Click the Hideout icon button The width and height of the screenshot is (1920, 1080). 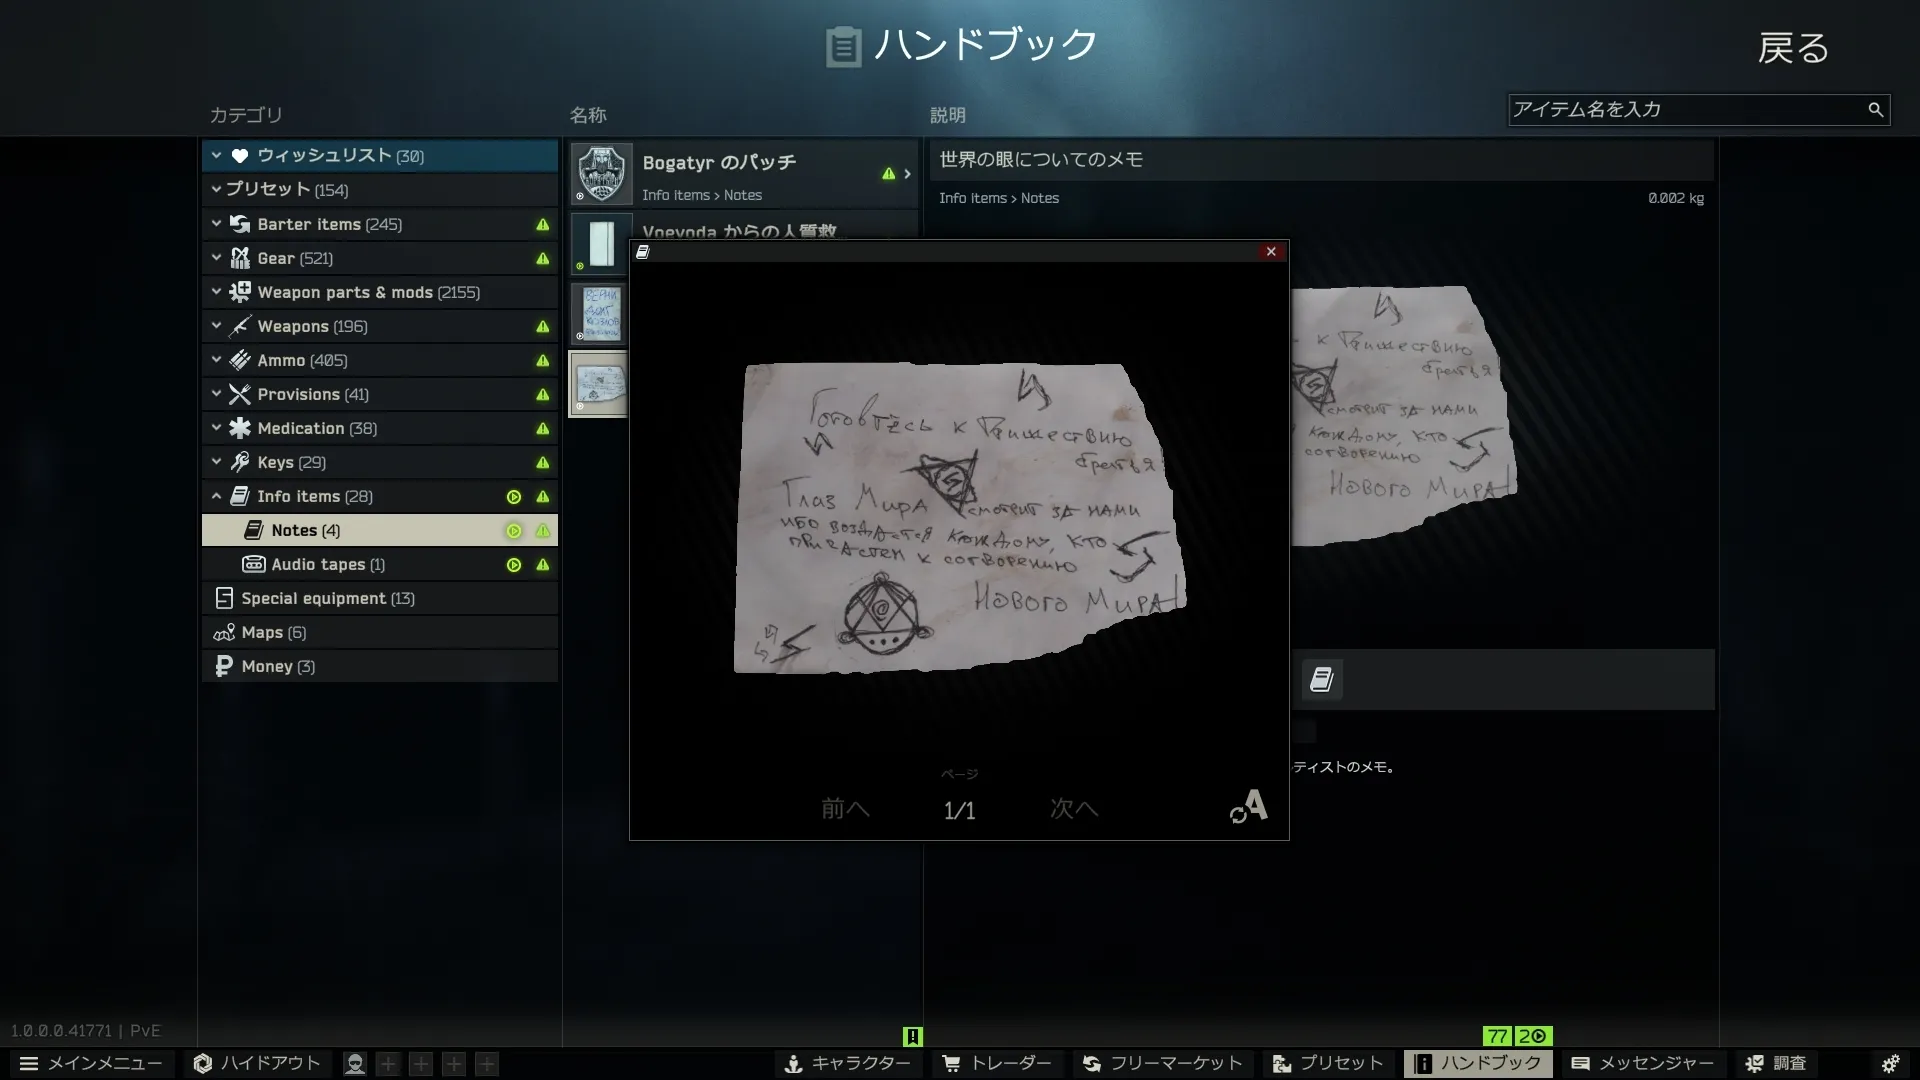click(x=257, y=1064)
